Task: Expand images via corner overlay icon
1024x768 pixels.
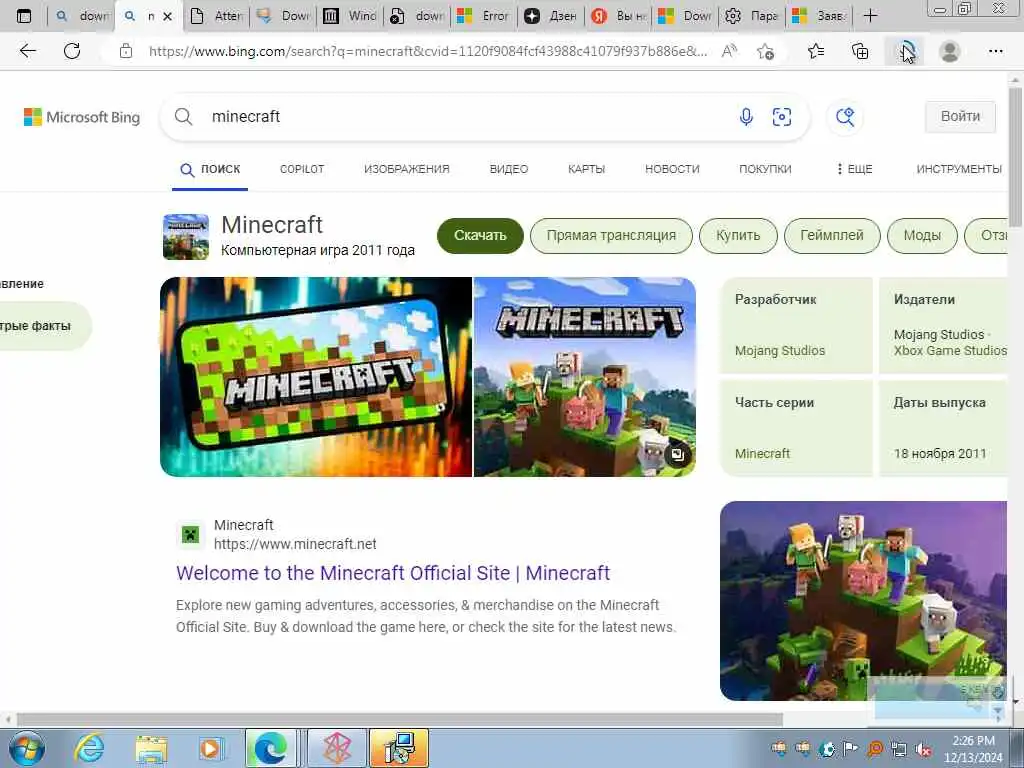Action: pos(677,455)
